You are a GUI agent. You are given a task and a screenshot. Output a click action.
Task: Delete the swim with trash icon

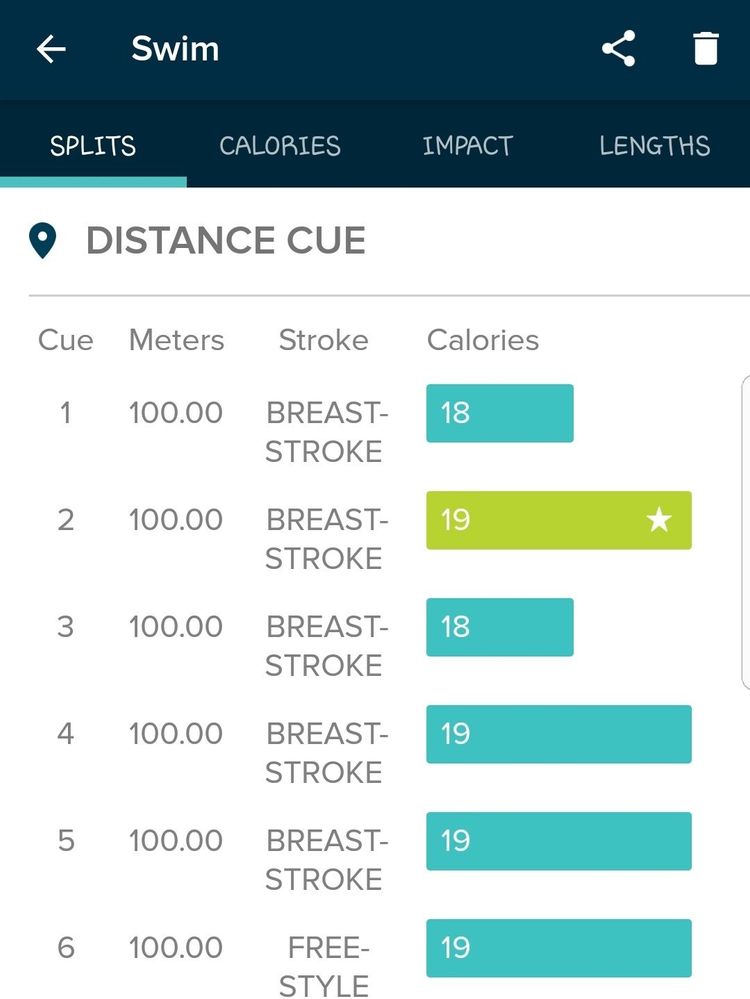(x=706, y=49)
